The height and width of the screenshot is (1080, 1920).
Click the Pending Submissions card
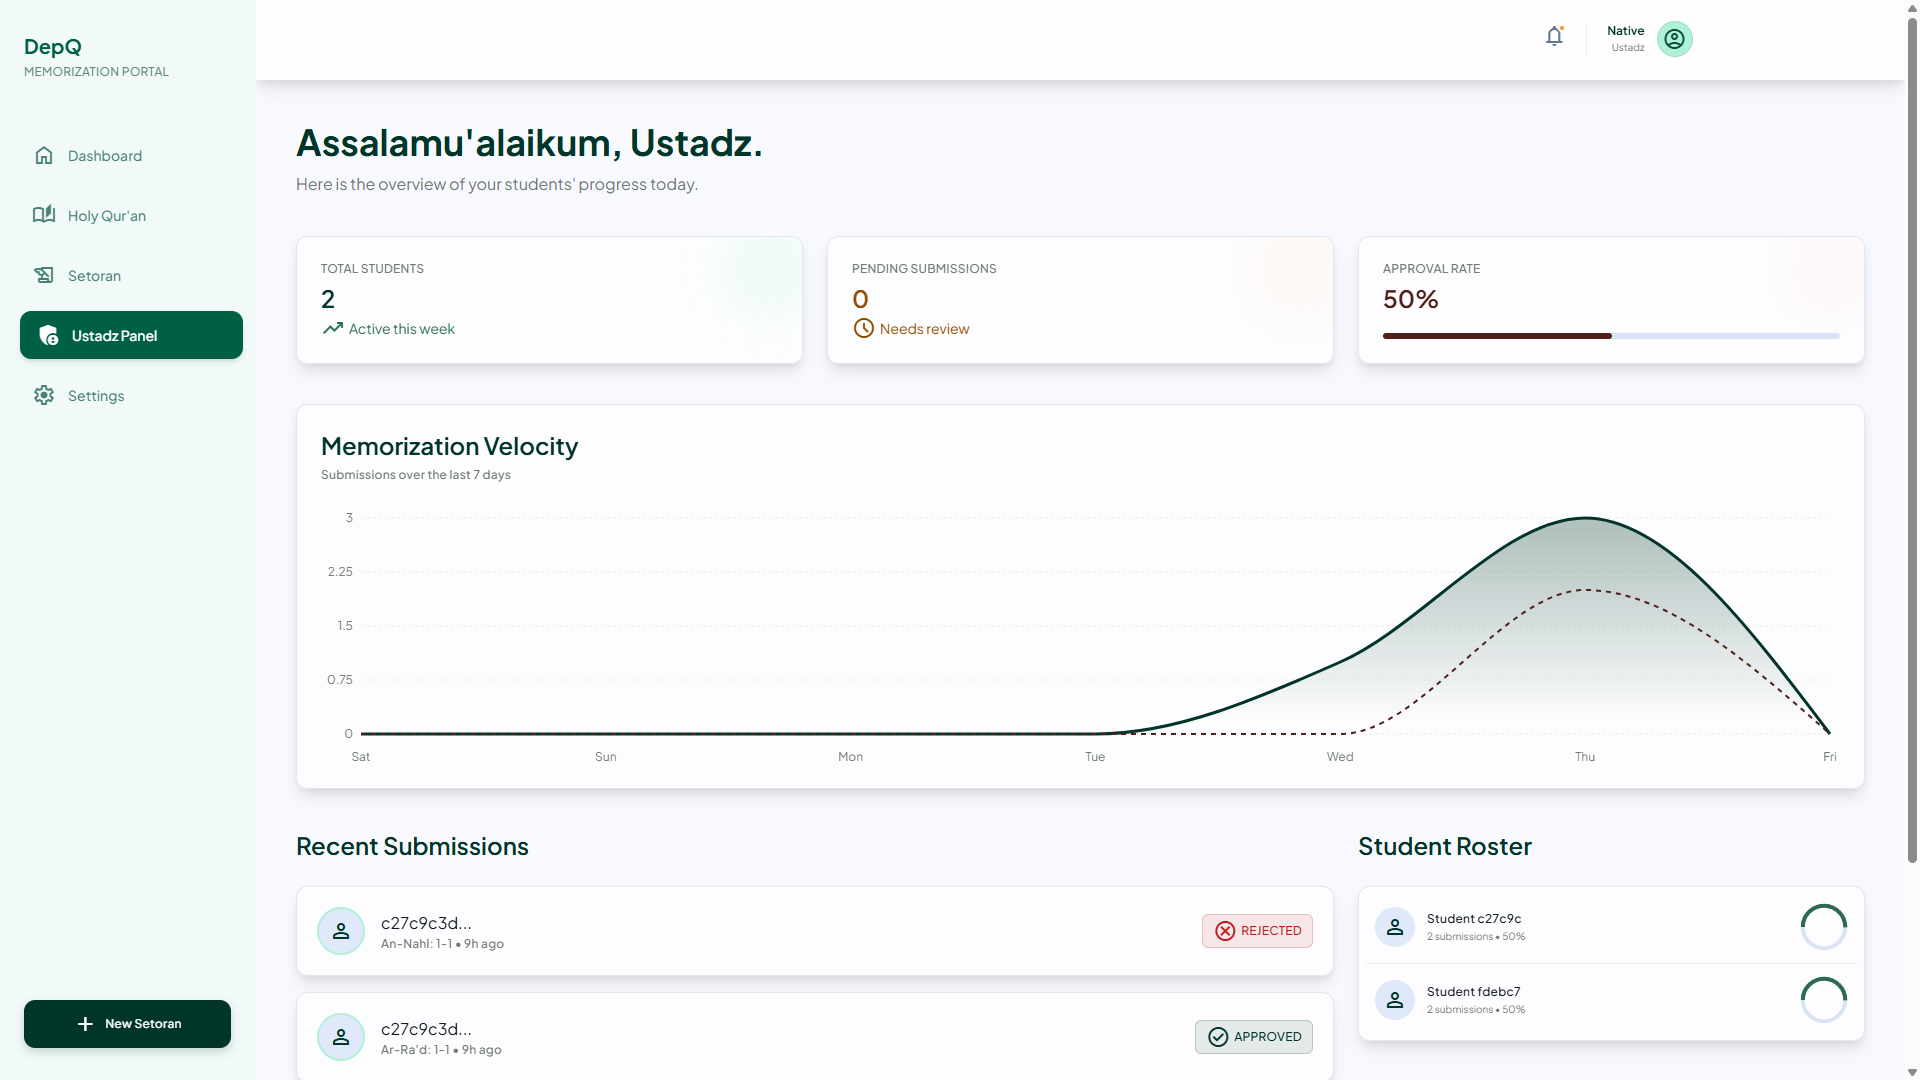click(1080, 300)
